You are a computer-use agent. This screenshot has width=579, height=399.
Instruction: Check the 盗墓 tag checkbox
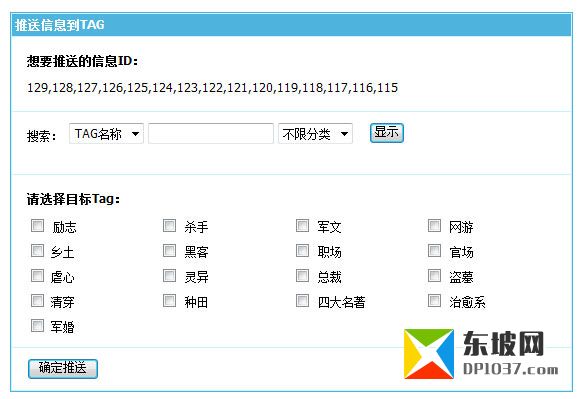click(x=434, y=275)
